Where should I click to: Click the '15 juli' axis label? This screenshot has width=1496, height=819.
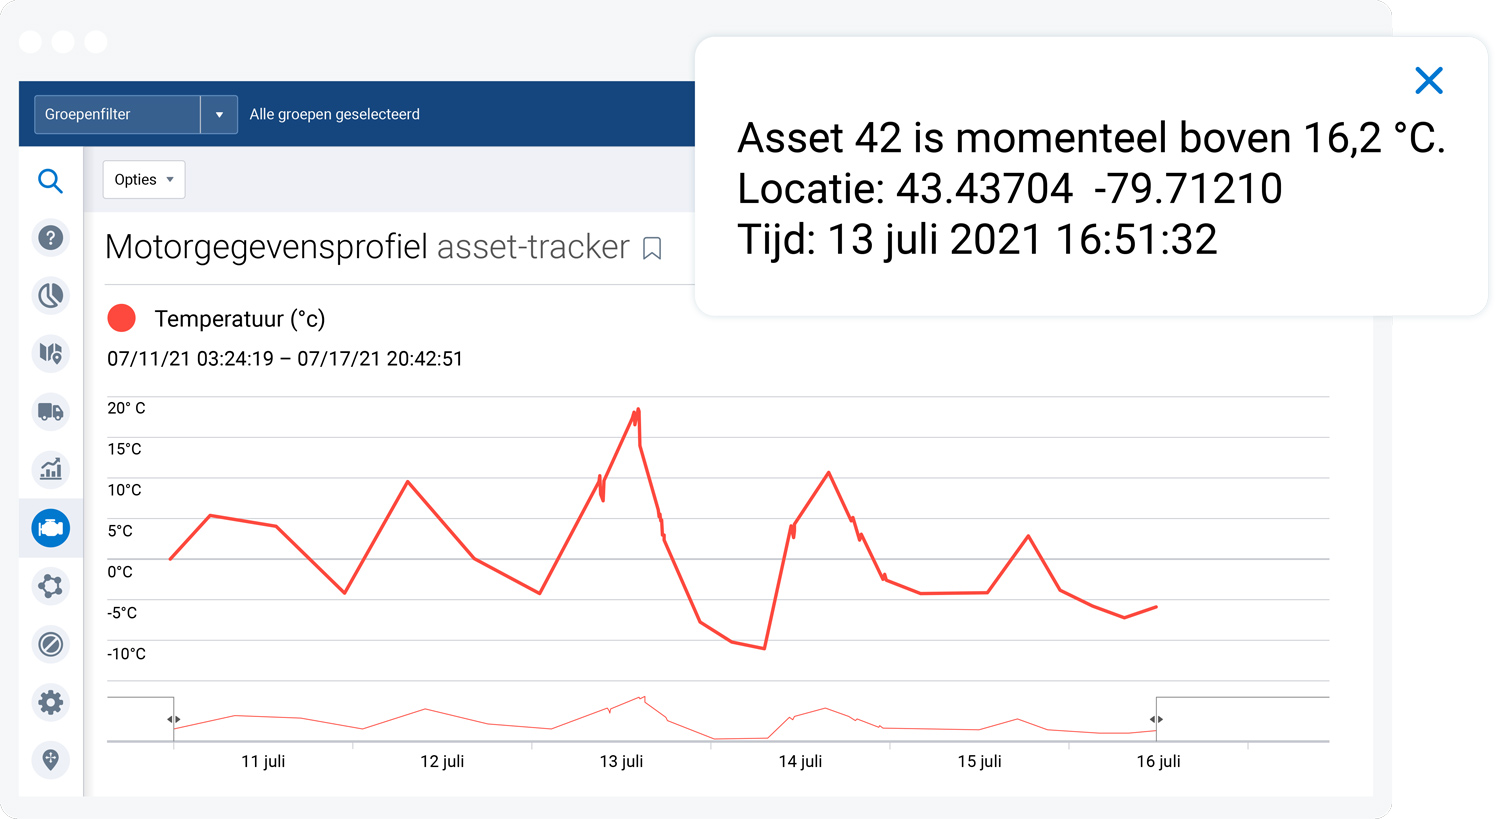979,762
